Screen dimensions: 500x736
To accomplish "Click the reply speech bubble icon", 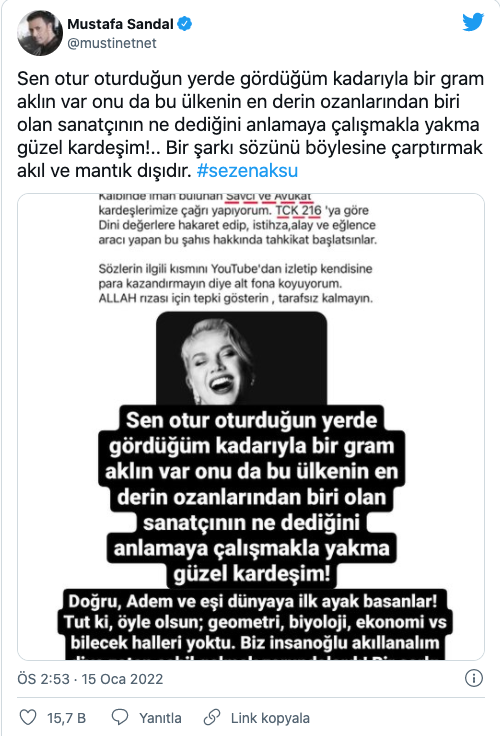I will [x=120, y=717].
